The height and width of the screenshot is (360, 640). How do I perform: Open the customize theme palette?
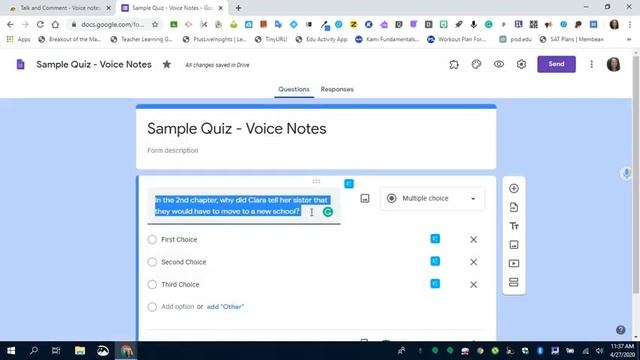click(x=476, y=64)
